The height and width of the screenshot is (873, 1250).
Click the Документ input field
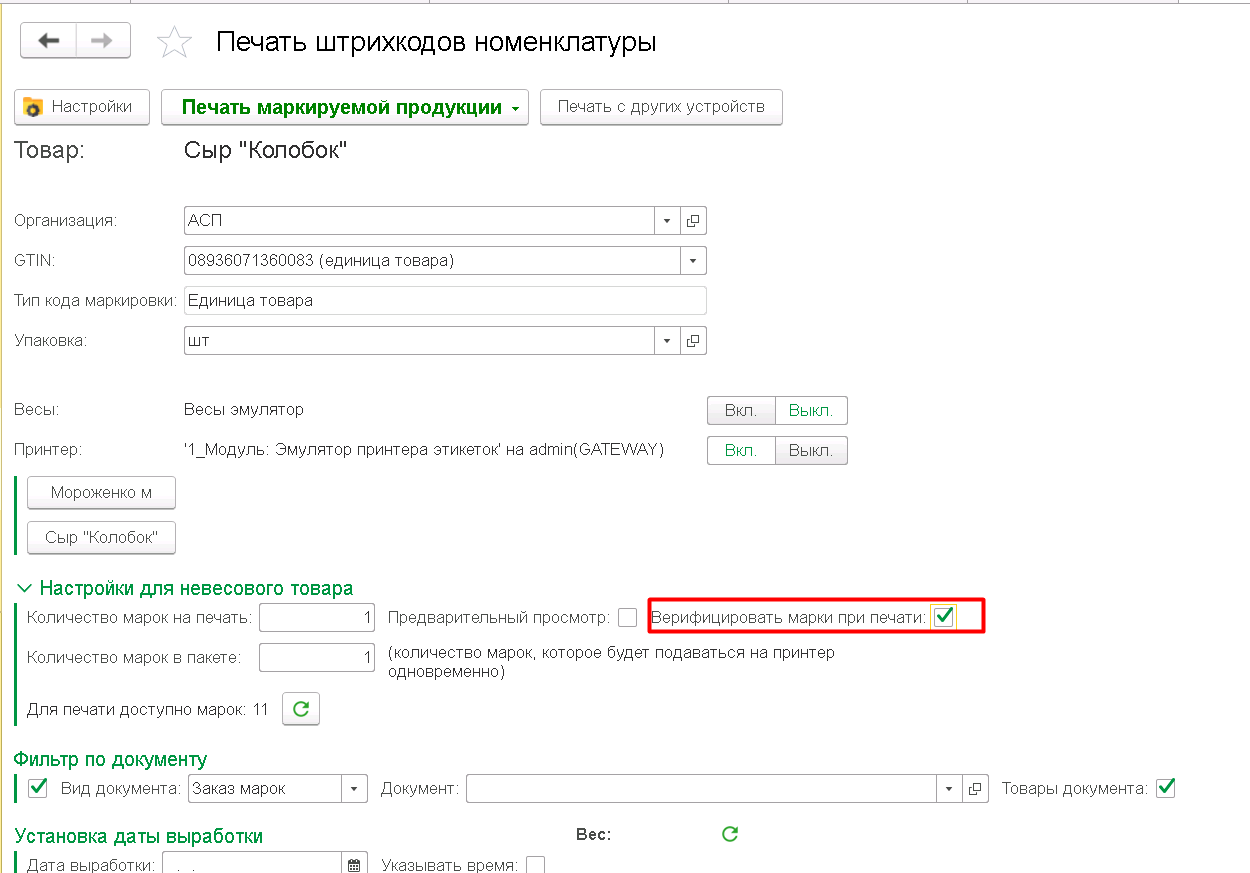(x=701, y=789)
